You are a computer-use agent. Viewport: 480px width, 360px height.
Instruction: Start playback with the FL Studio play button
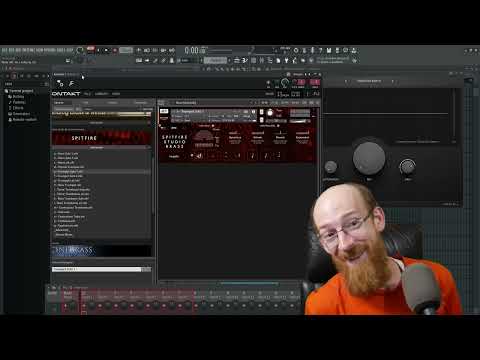coord(99,50)
